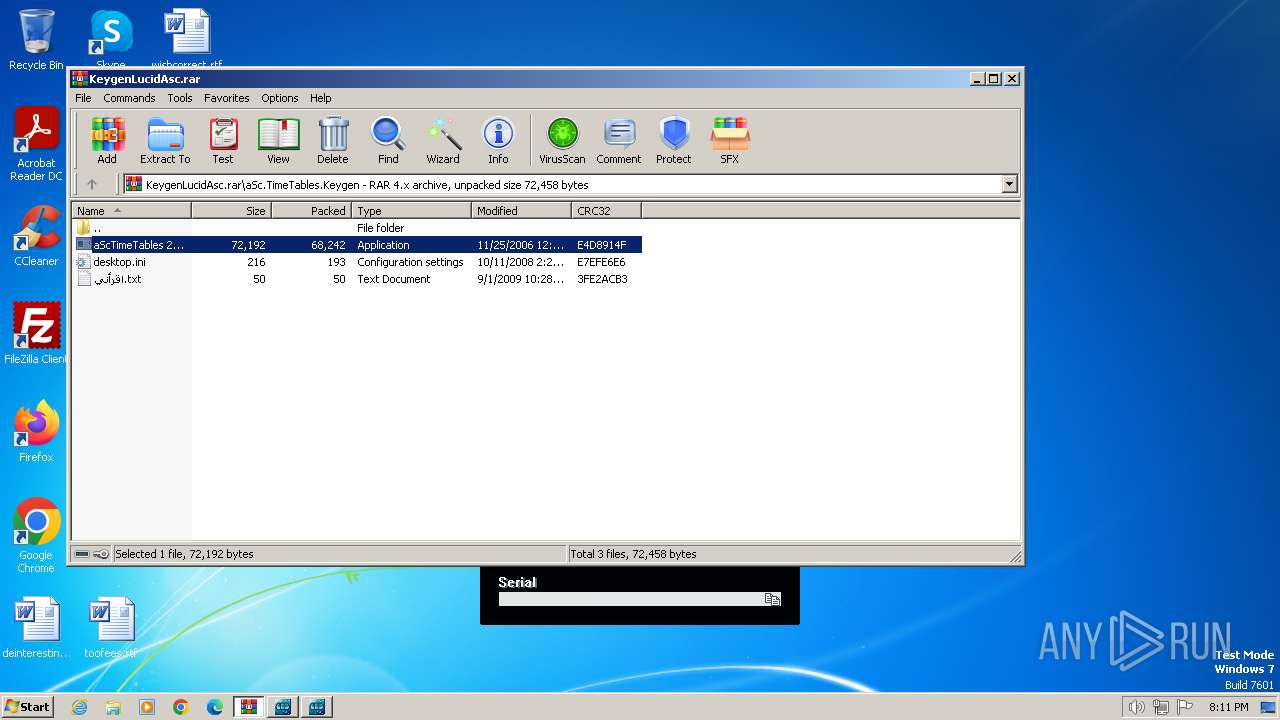Select the FileZilla Client desktop icon
Screen dimensions: 1280x720
(x=36, y=334)
